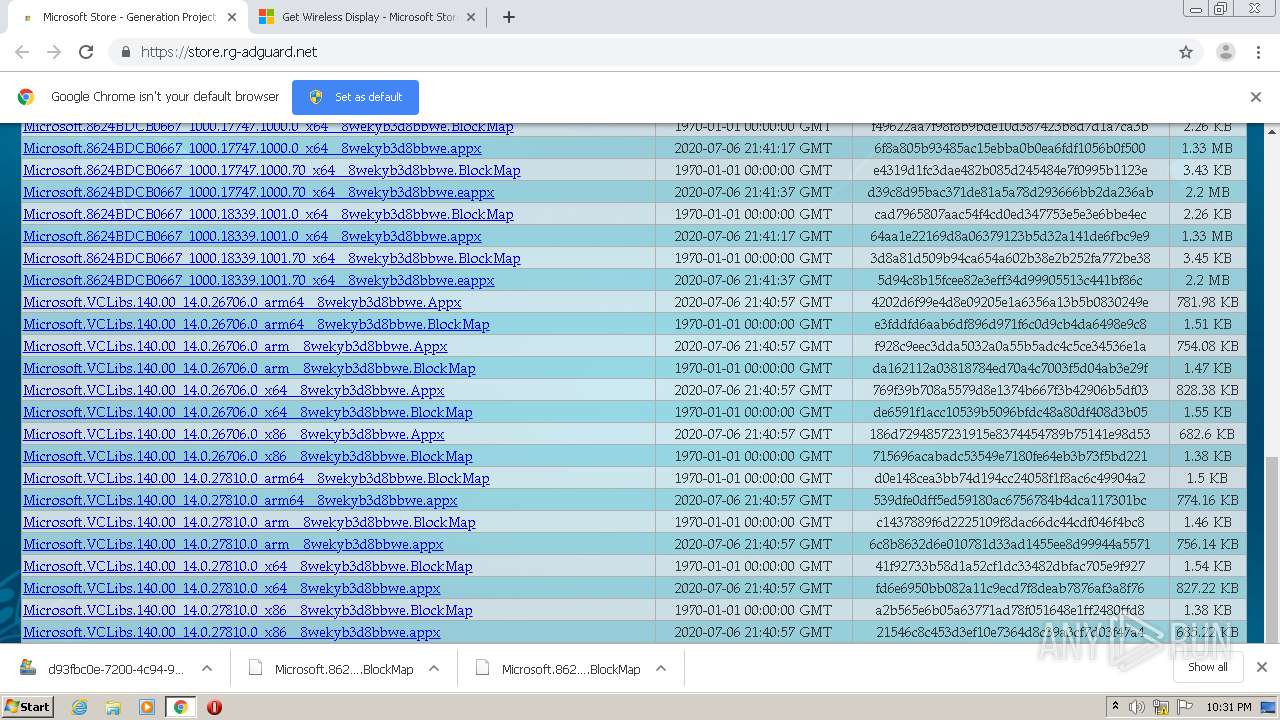This screenshot has width=1280, height=720.
Task: Open VCLibs 14.0.27810.0 x64 BlockMap
Action: 247,567
